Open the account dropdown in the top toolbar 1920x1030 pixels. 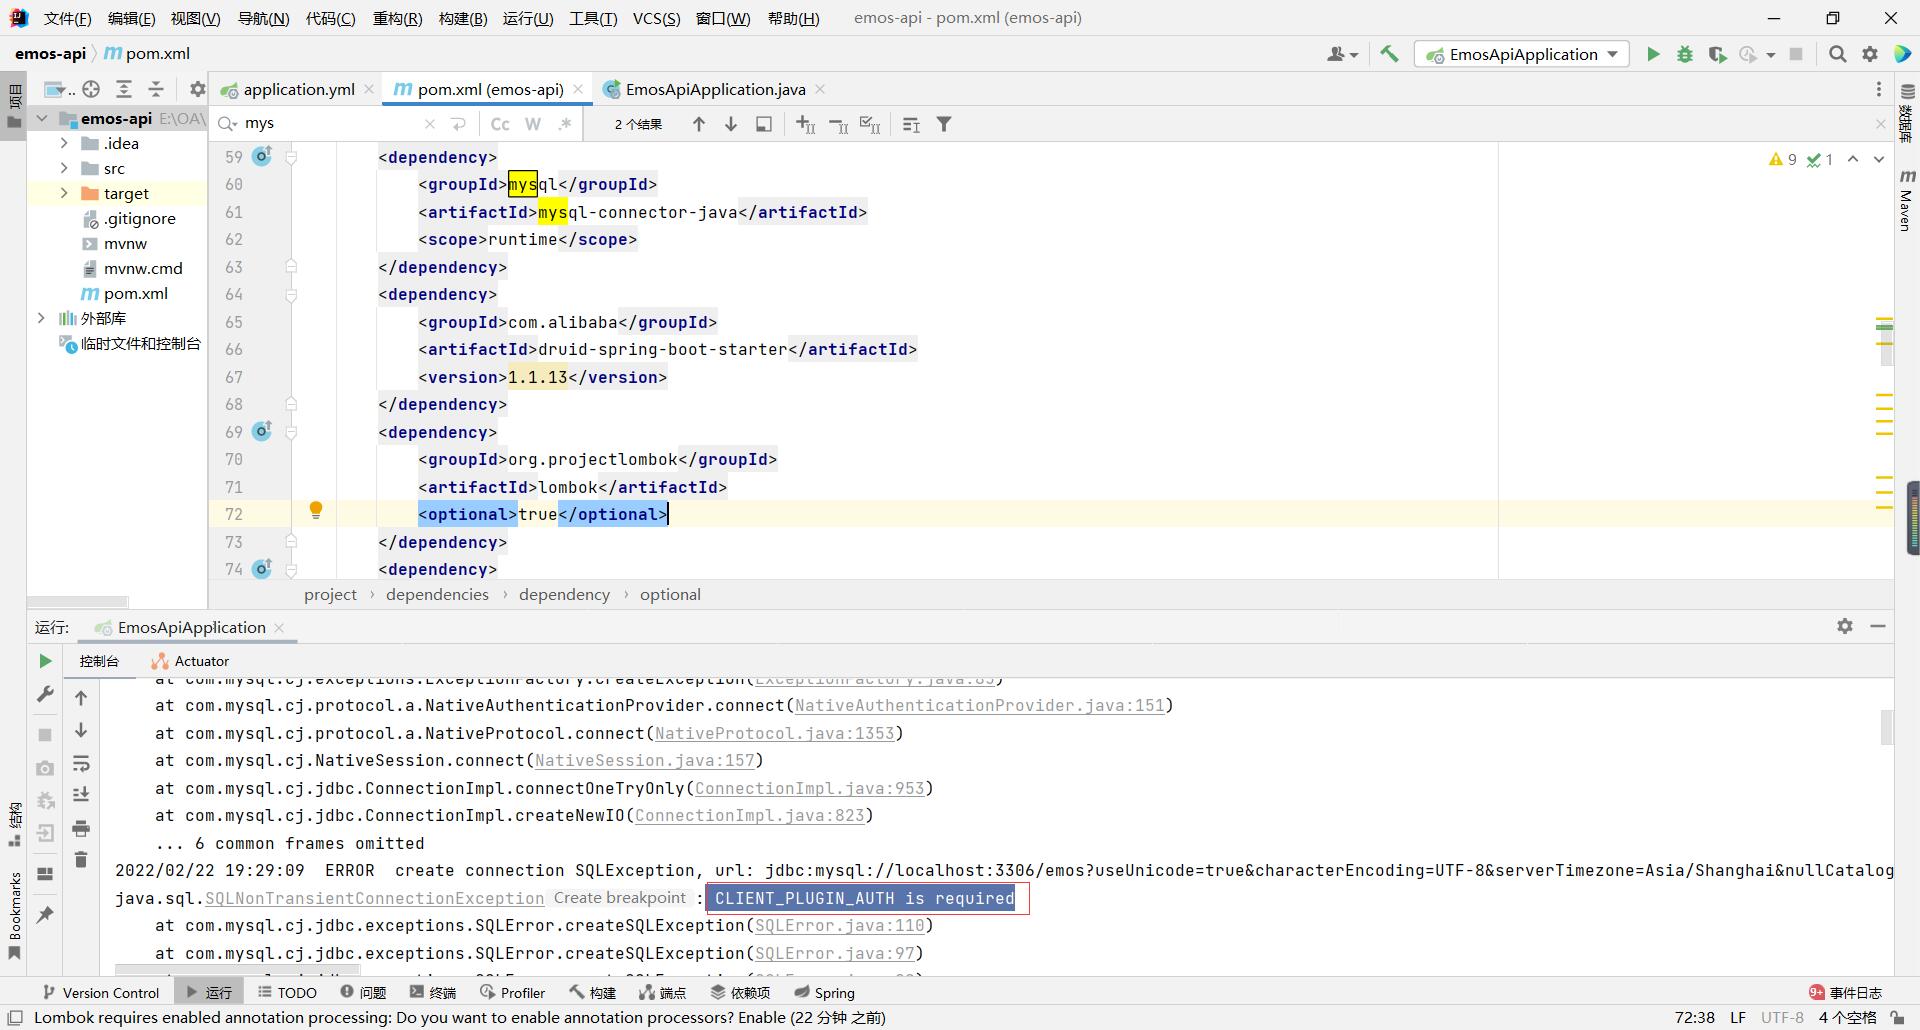tap(1342, 54)
